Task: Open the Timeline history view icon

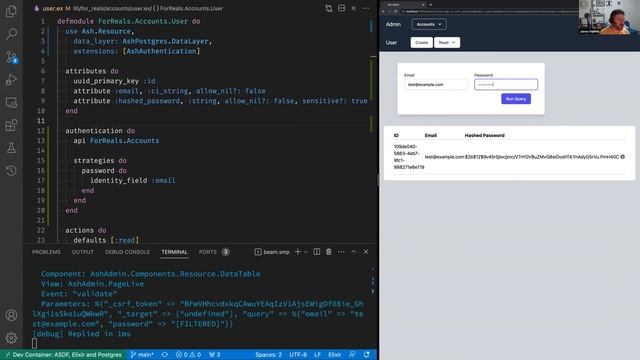Action: [11, 171]
